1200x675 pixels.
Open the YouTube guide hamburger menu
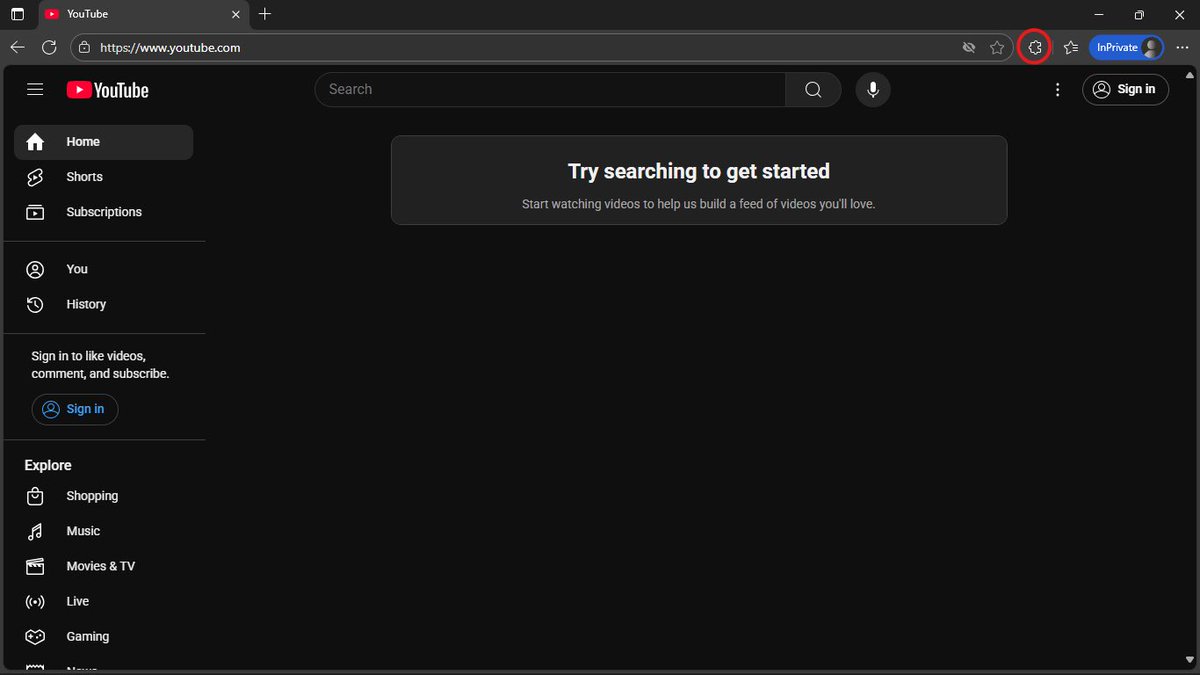[35, 90]
